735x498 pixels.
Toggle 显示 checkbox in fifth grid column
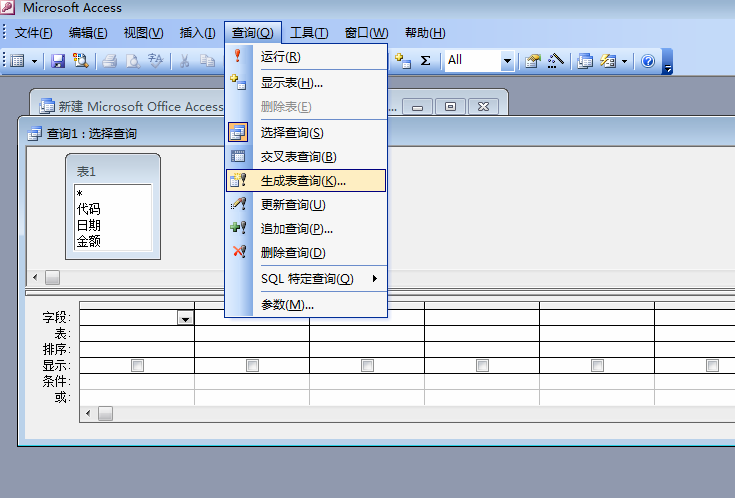(x=597, y=365)
